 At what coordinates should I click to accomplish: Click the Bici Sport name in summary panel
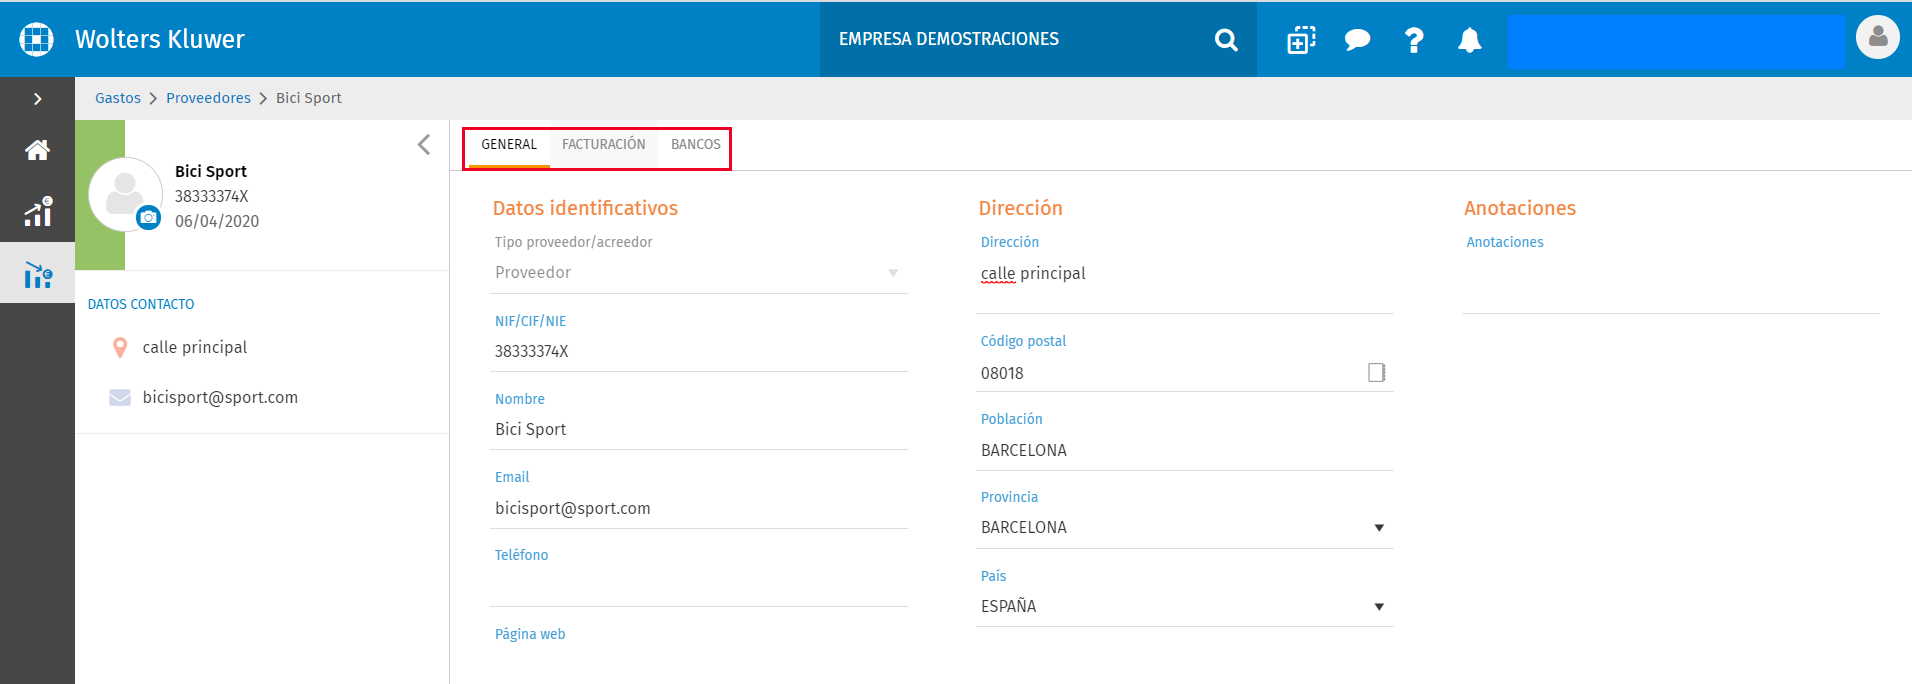pos(211,171)
